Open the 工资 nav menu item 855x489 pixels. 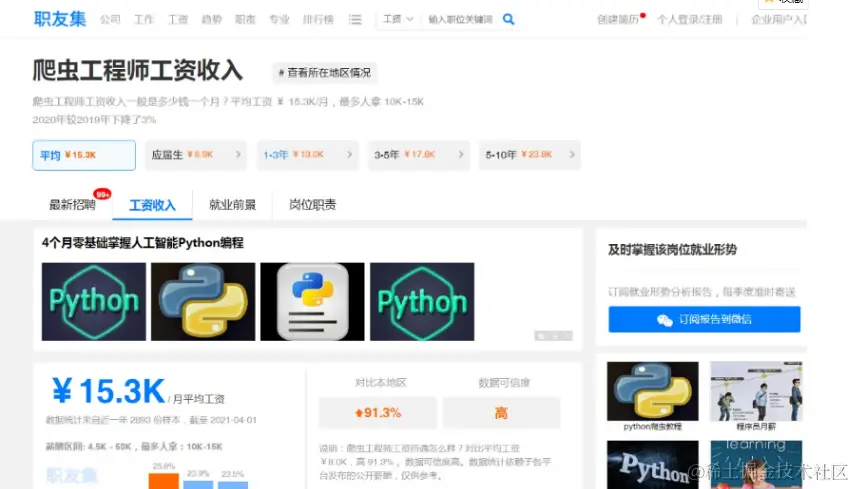[178, 20]
